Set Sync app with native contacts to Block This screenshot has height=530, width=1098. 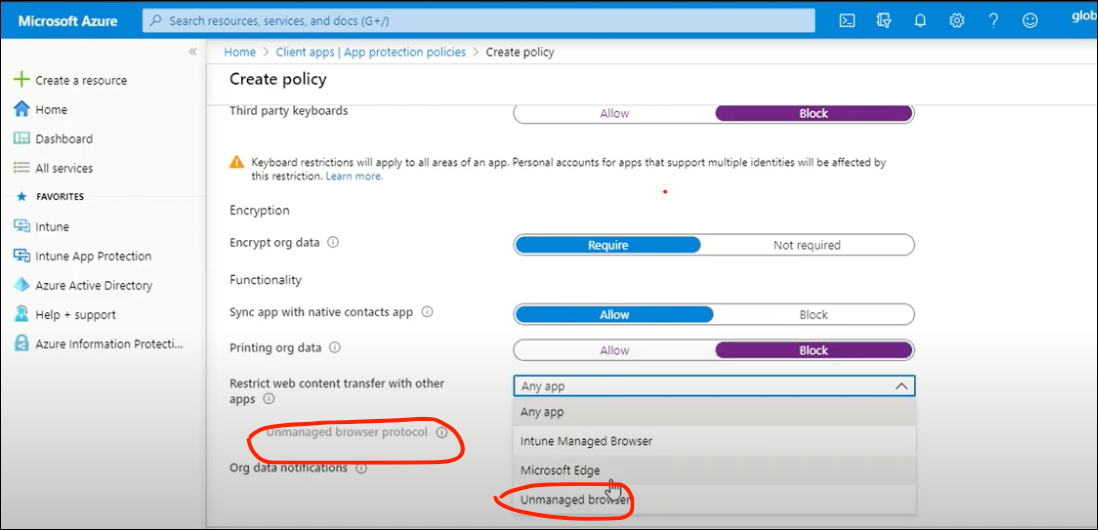(x=814, y=315)
